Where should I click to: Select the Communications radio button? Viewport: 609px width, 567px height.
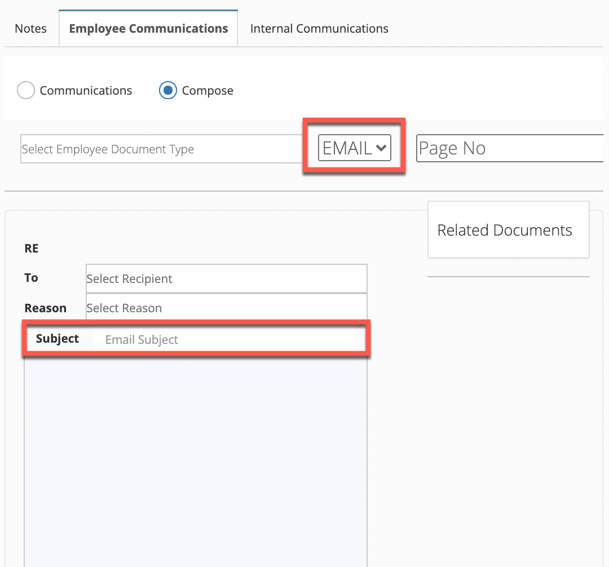tap(26, 90)
